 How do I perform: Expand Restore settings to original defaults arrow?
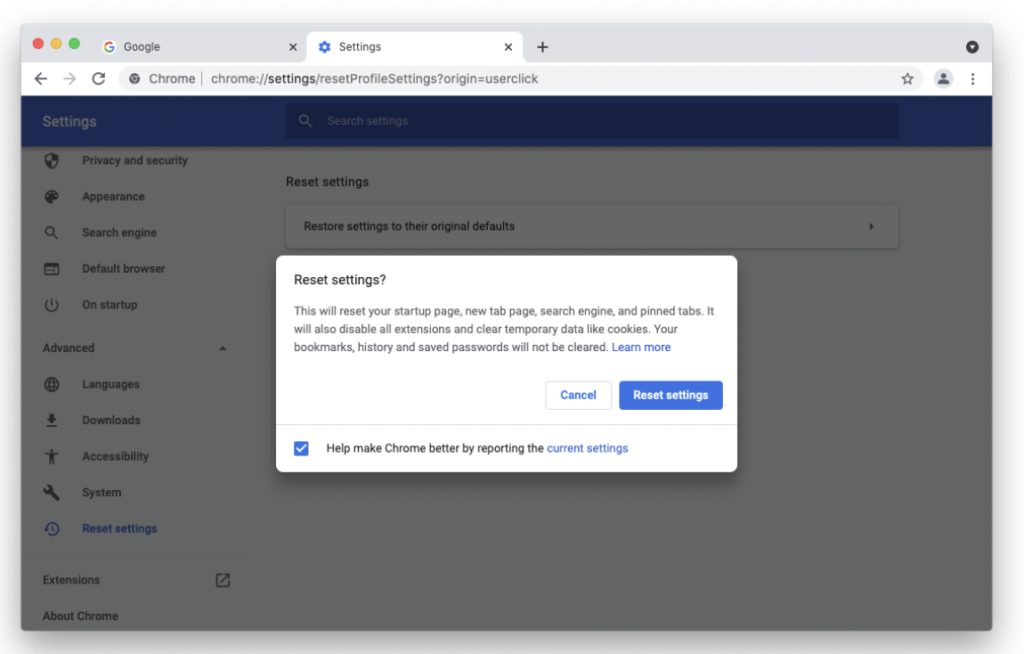point(871,227)
